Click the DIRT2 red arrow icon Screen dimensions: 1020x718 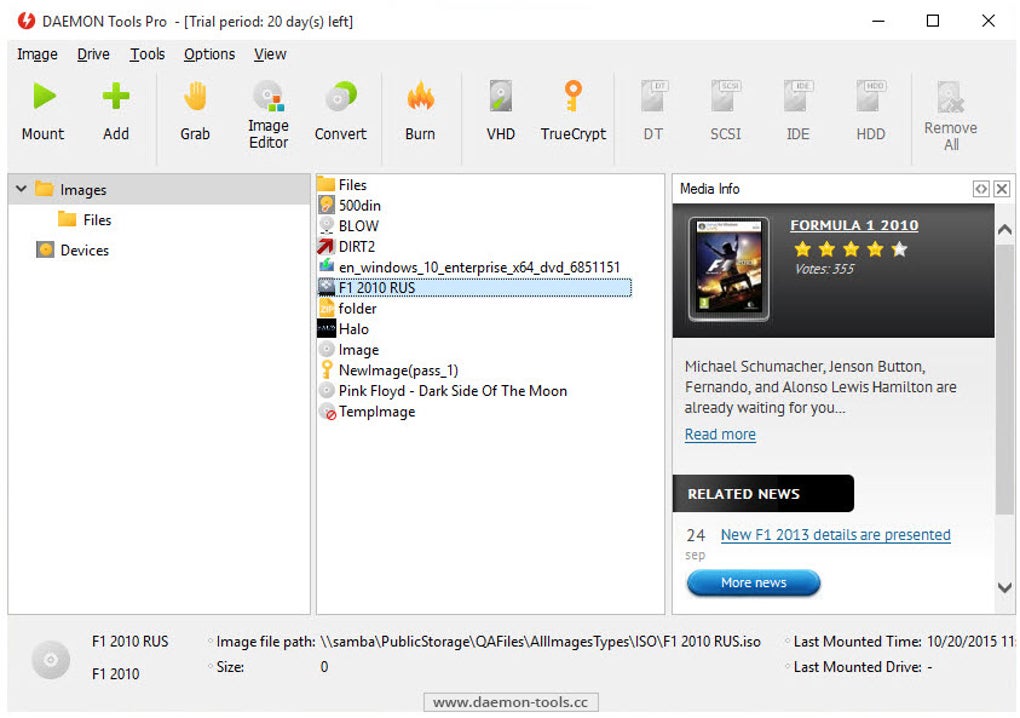click(x=327, y=246)
